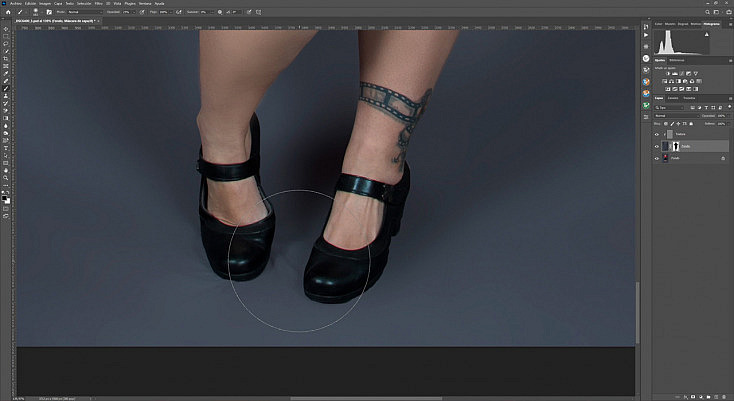Select the Brush tool in the toolbox
Viewport: 734px width, 401px height.
7,88
